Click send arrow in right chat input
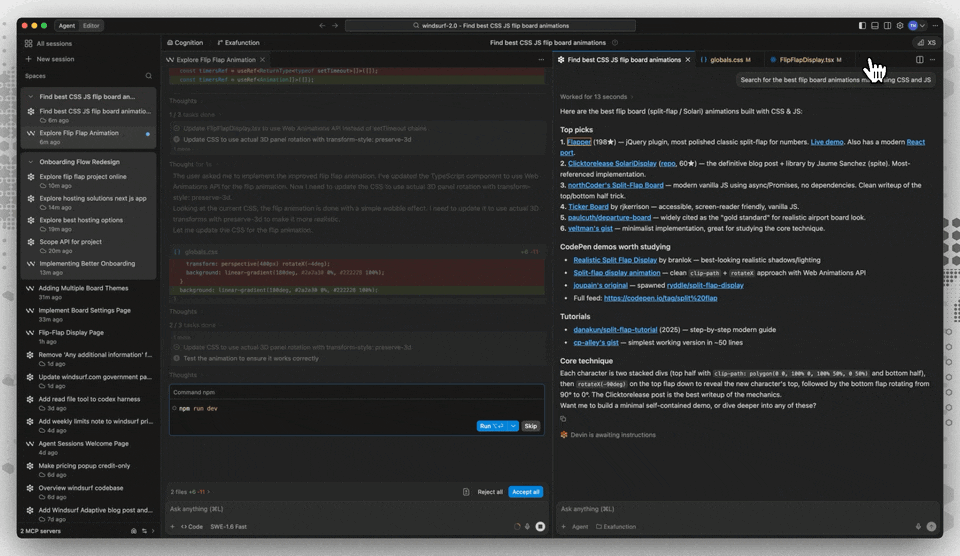Screen dimensions: 960x556 pyautogui.click(x=931, y=527)
